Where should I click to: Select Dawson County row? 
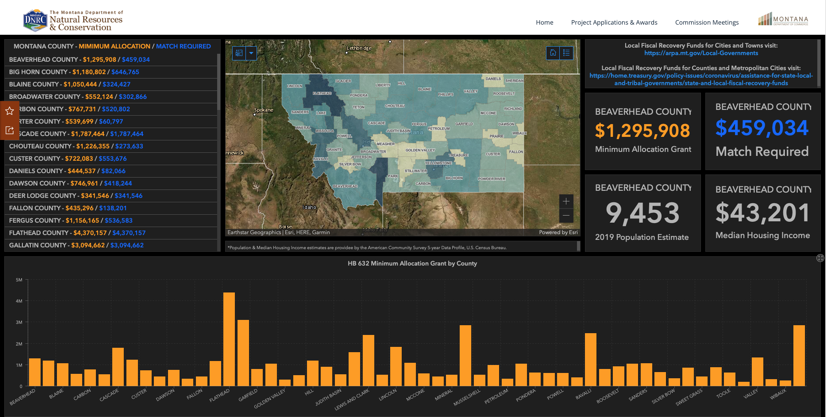(x=111, y=183)
